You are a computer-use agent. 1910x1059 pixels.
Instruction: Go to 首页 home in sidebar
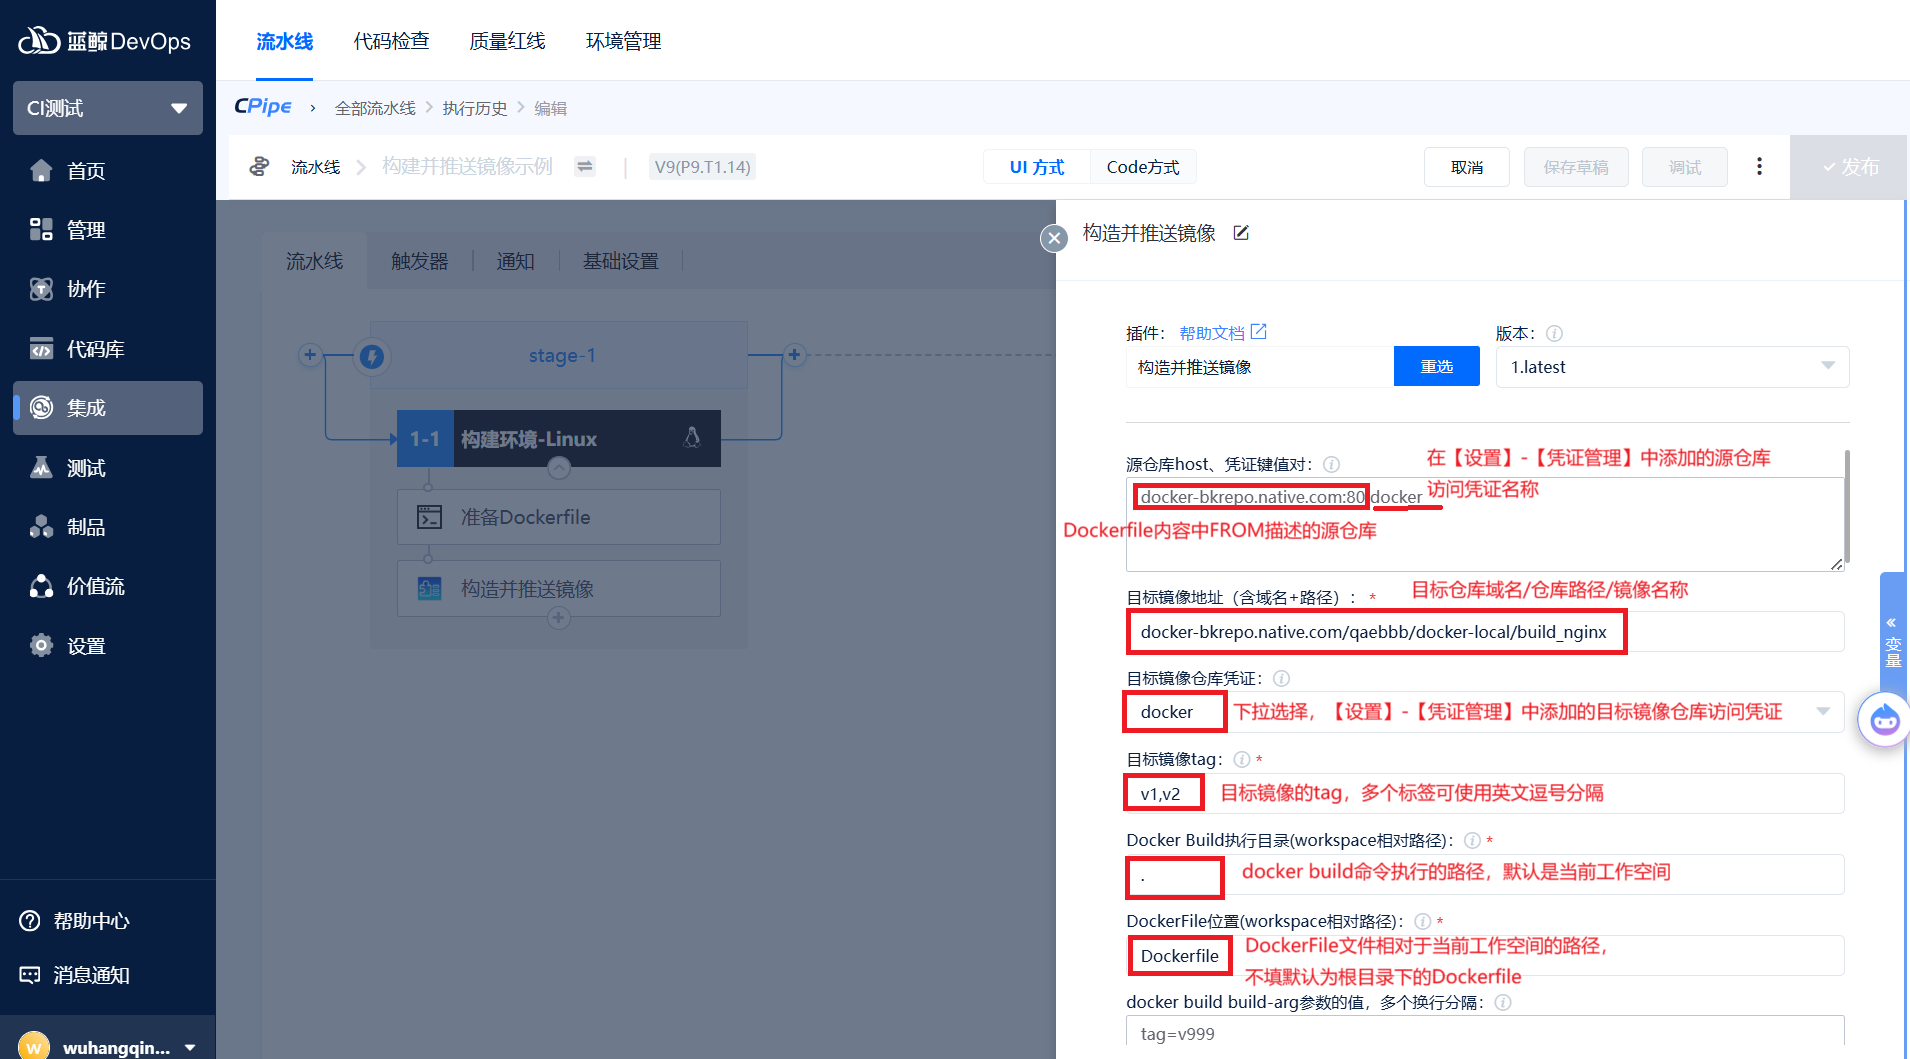(86, 171)
